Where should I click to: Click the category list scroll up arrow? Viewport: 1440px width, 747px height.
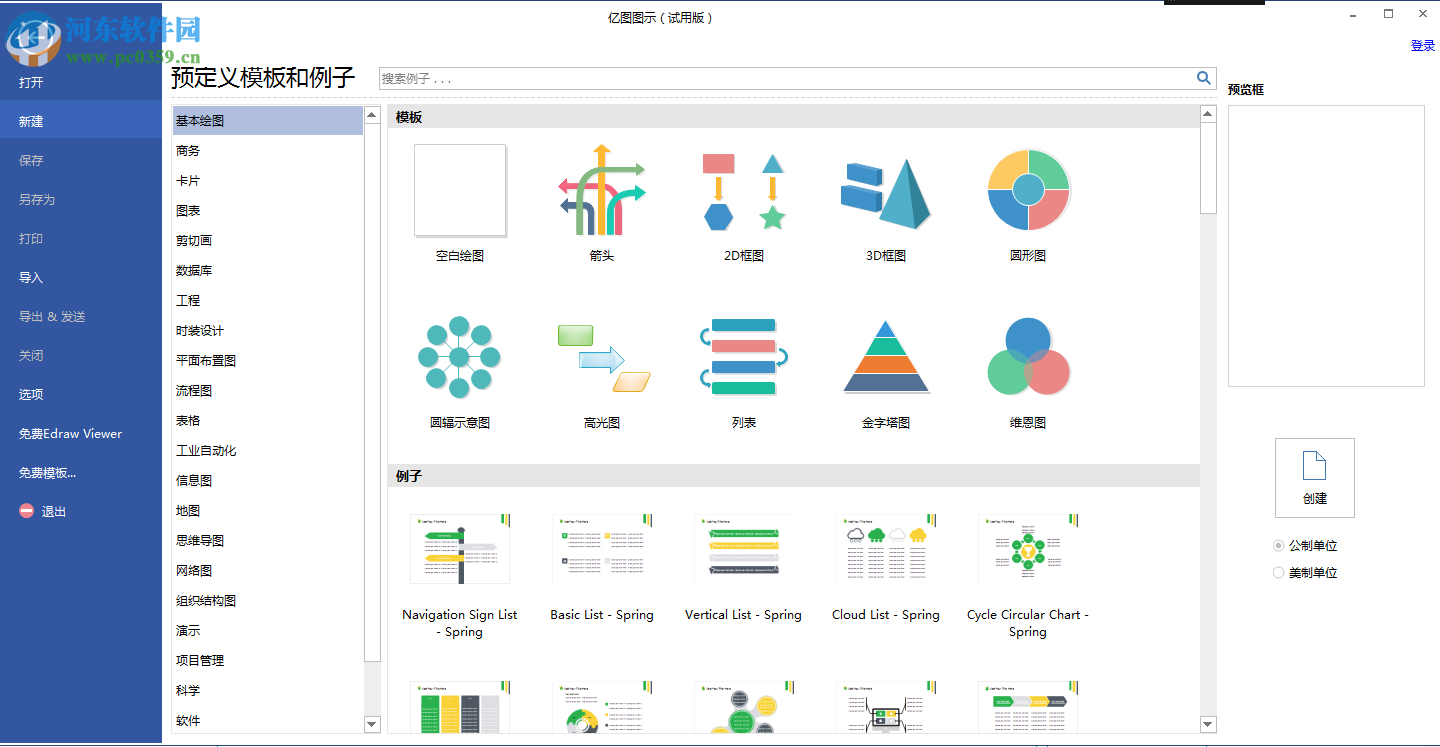[372, 114]
